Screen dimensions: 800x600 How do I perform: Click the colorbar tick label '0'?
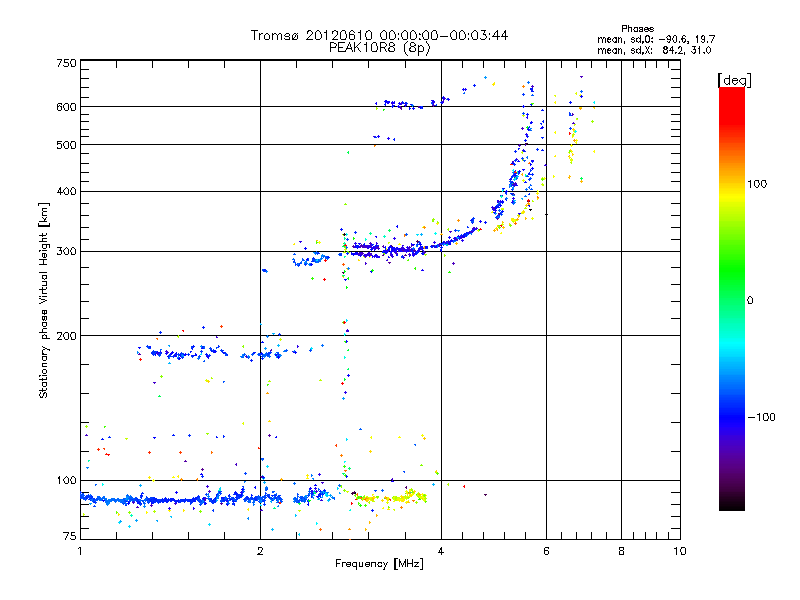[x=750, y=300]
